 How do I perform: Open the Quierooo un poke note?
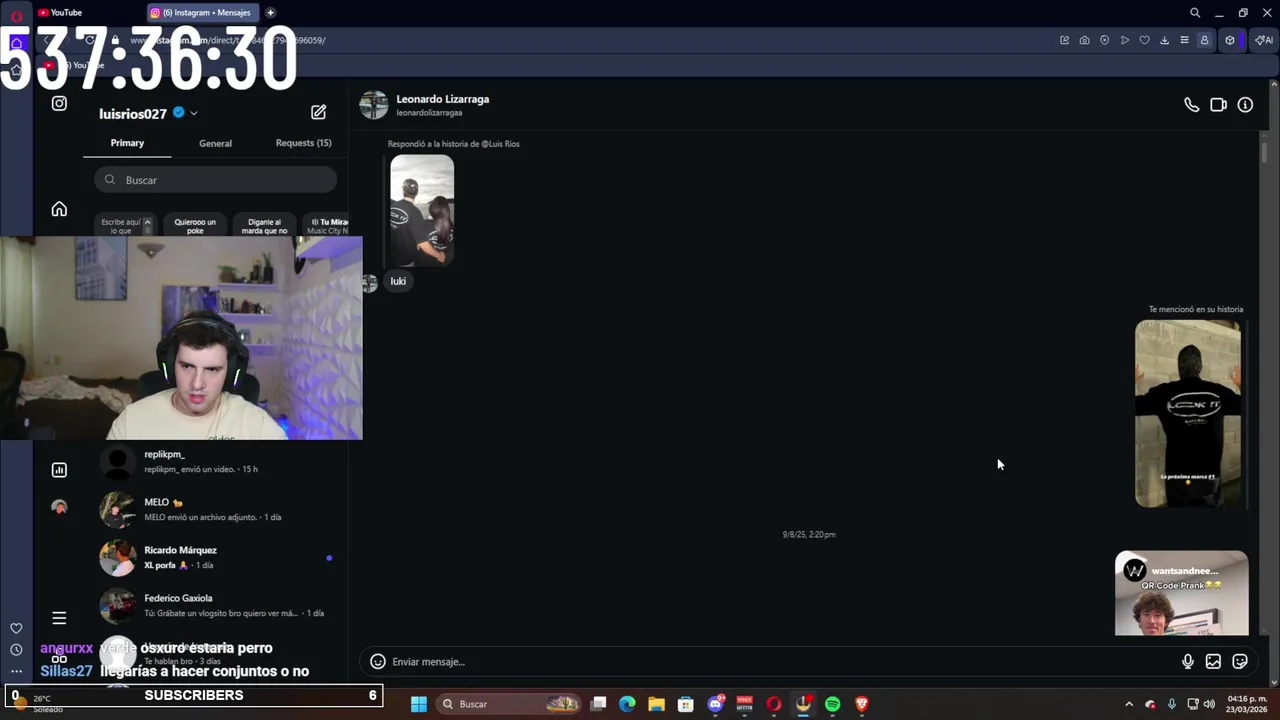195,226
